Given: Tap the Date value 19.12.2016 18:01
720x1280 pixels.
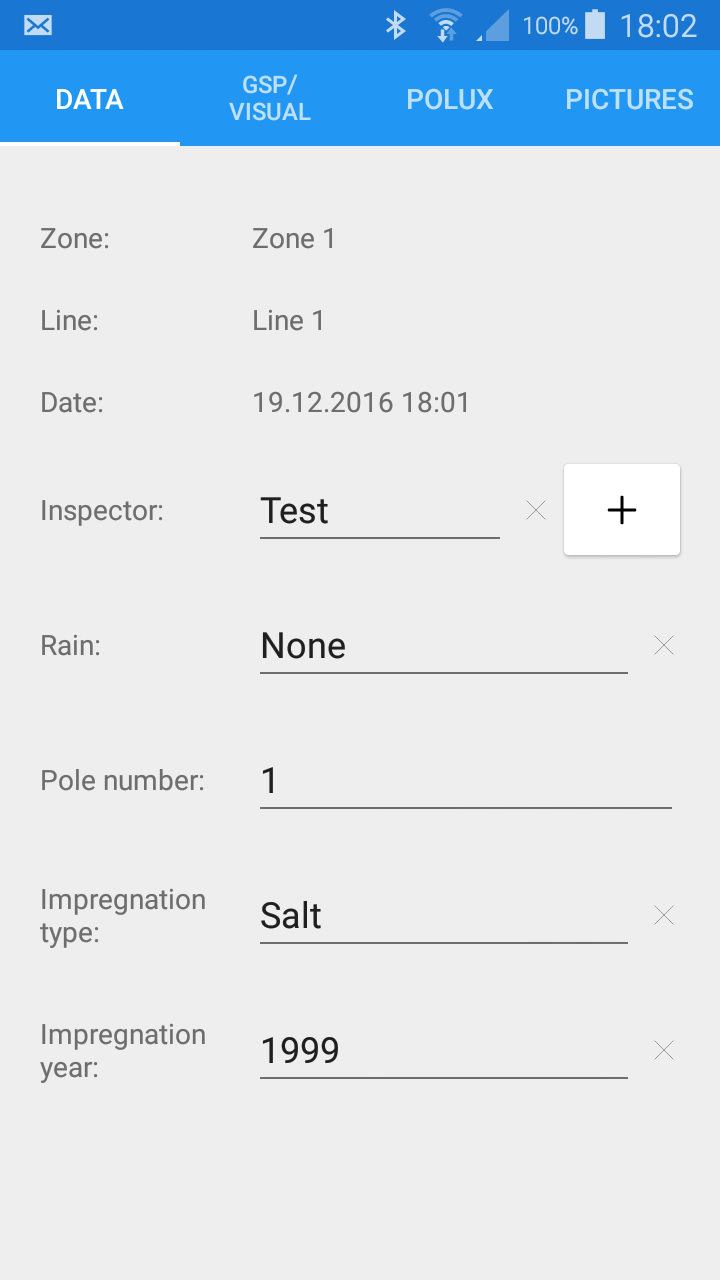Looking at the screenshot, I should pos(361,403).
